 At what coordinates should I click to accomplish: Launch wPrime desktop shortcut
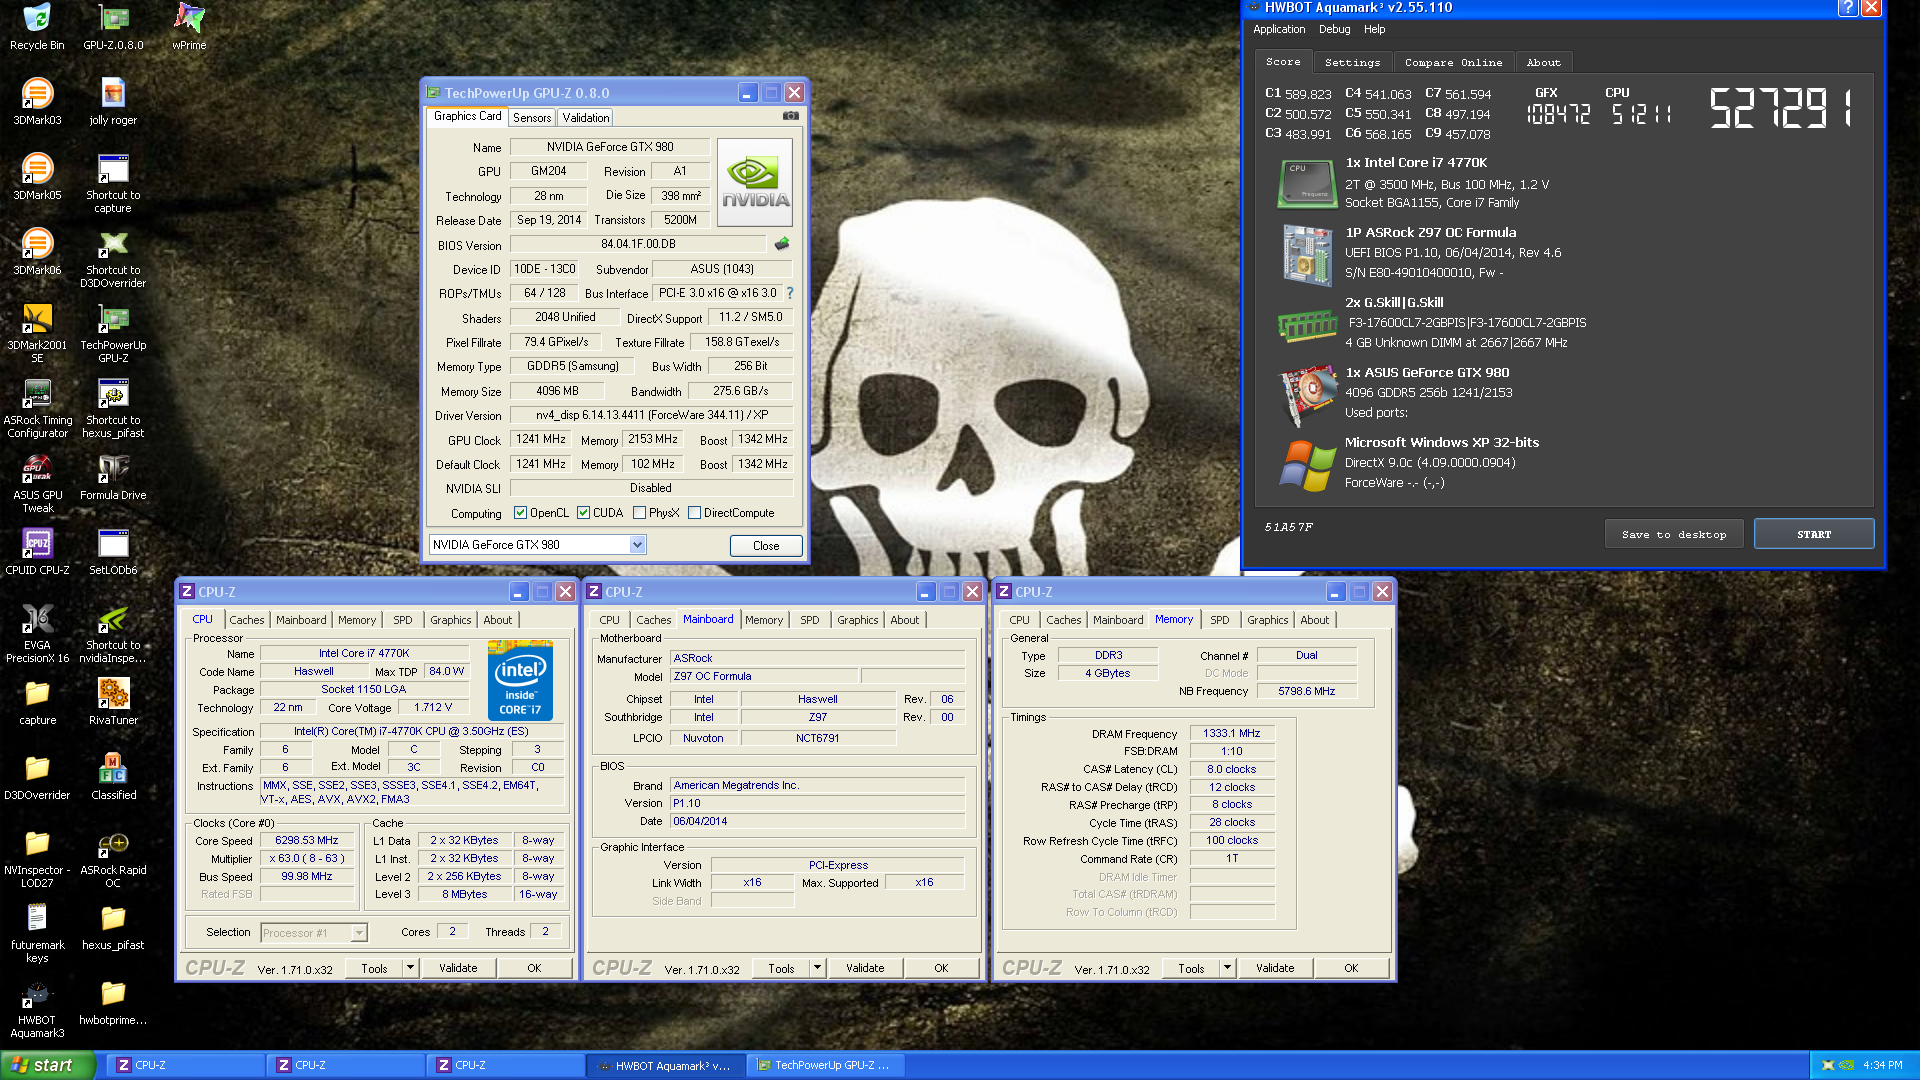189,27
